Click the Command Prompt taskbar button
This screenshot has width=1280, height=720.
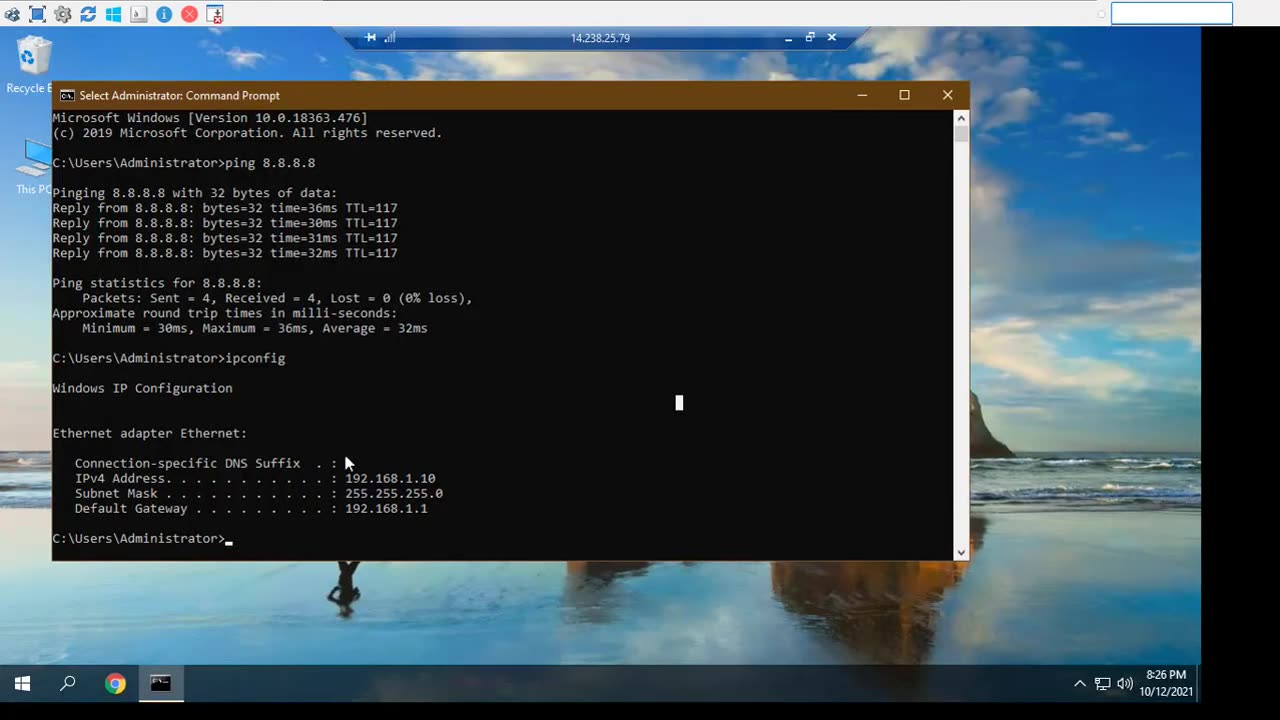[161, 684]
